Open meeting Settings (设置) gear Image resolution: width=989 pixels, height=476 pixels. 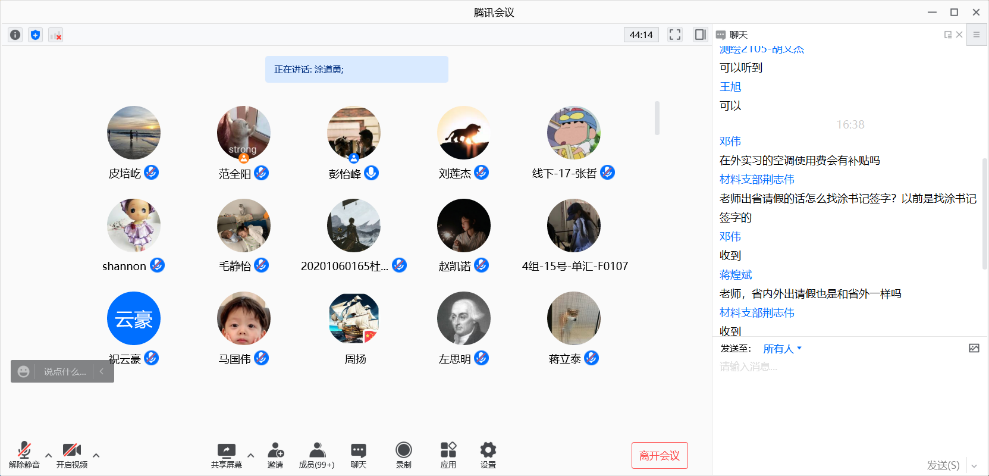click(488, 454)
